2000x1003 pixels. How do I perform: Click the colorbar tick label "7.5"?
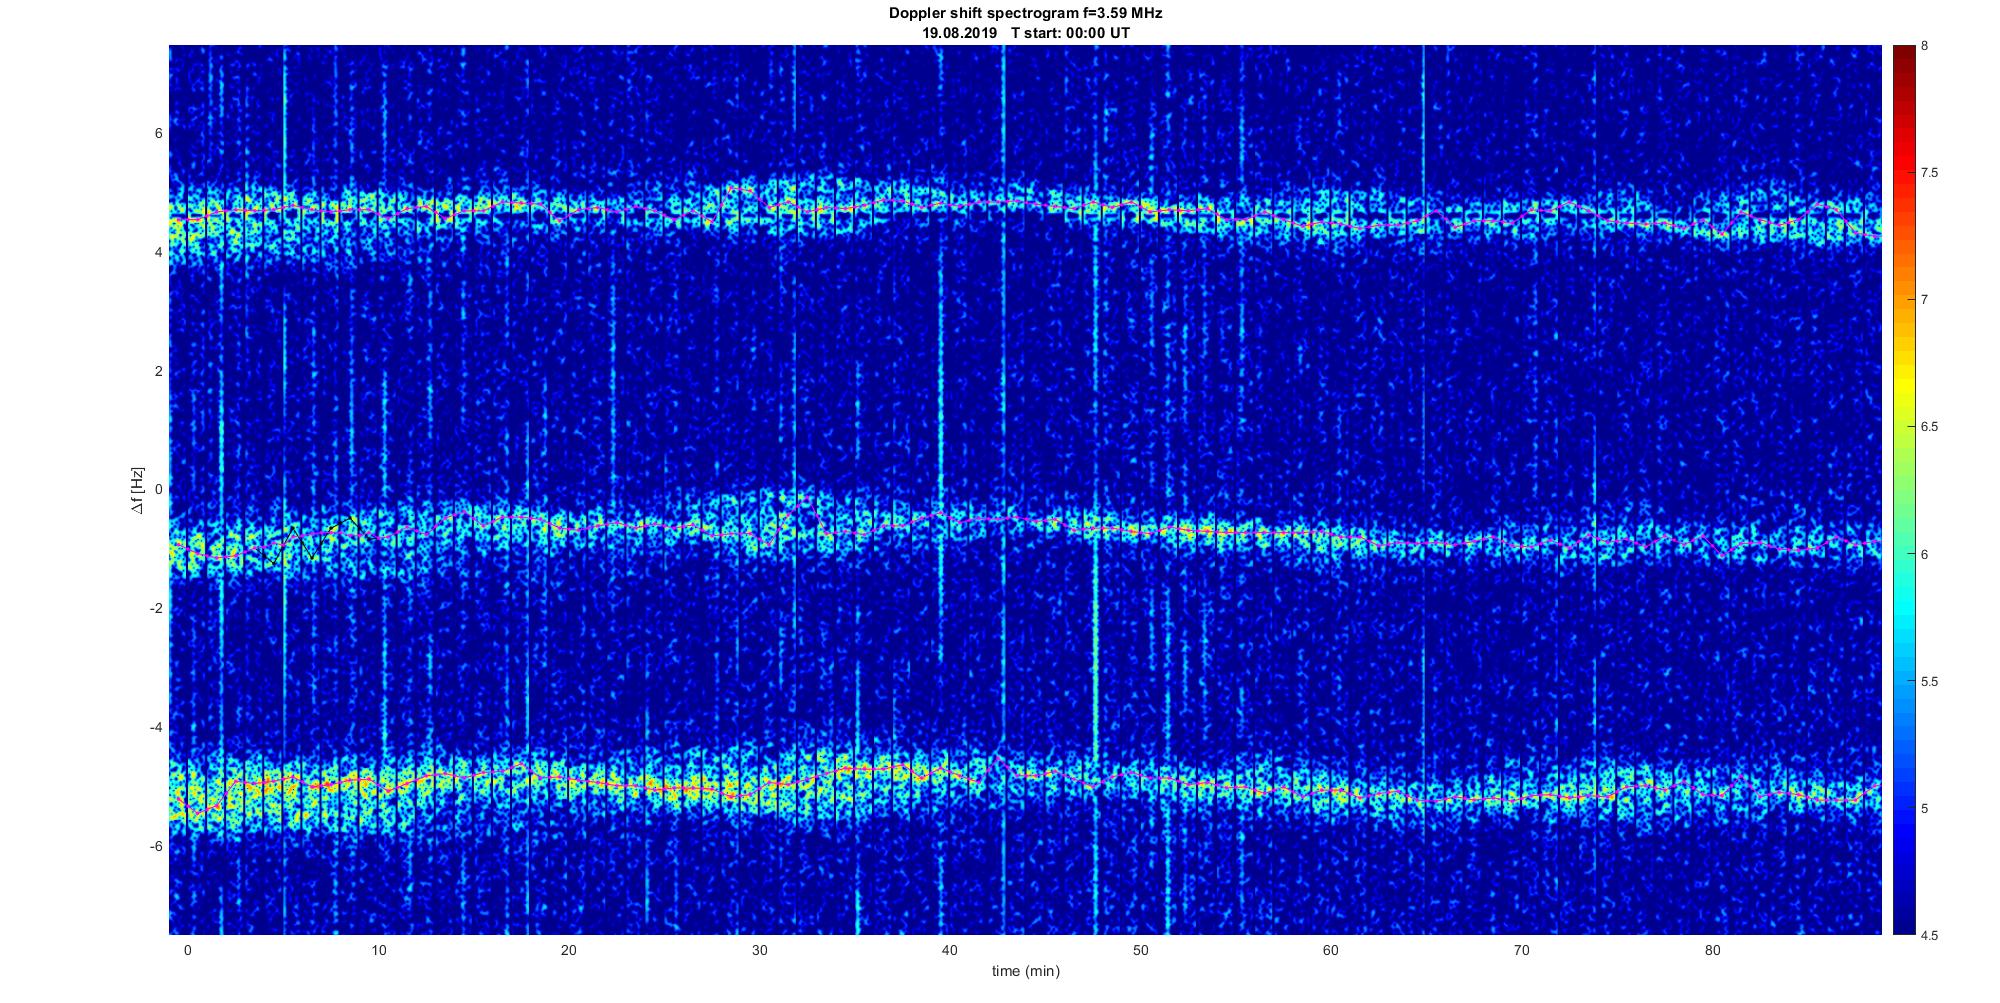[x=1929, y=173]
